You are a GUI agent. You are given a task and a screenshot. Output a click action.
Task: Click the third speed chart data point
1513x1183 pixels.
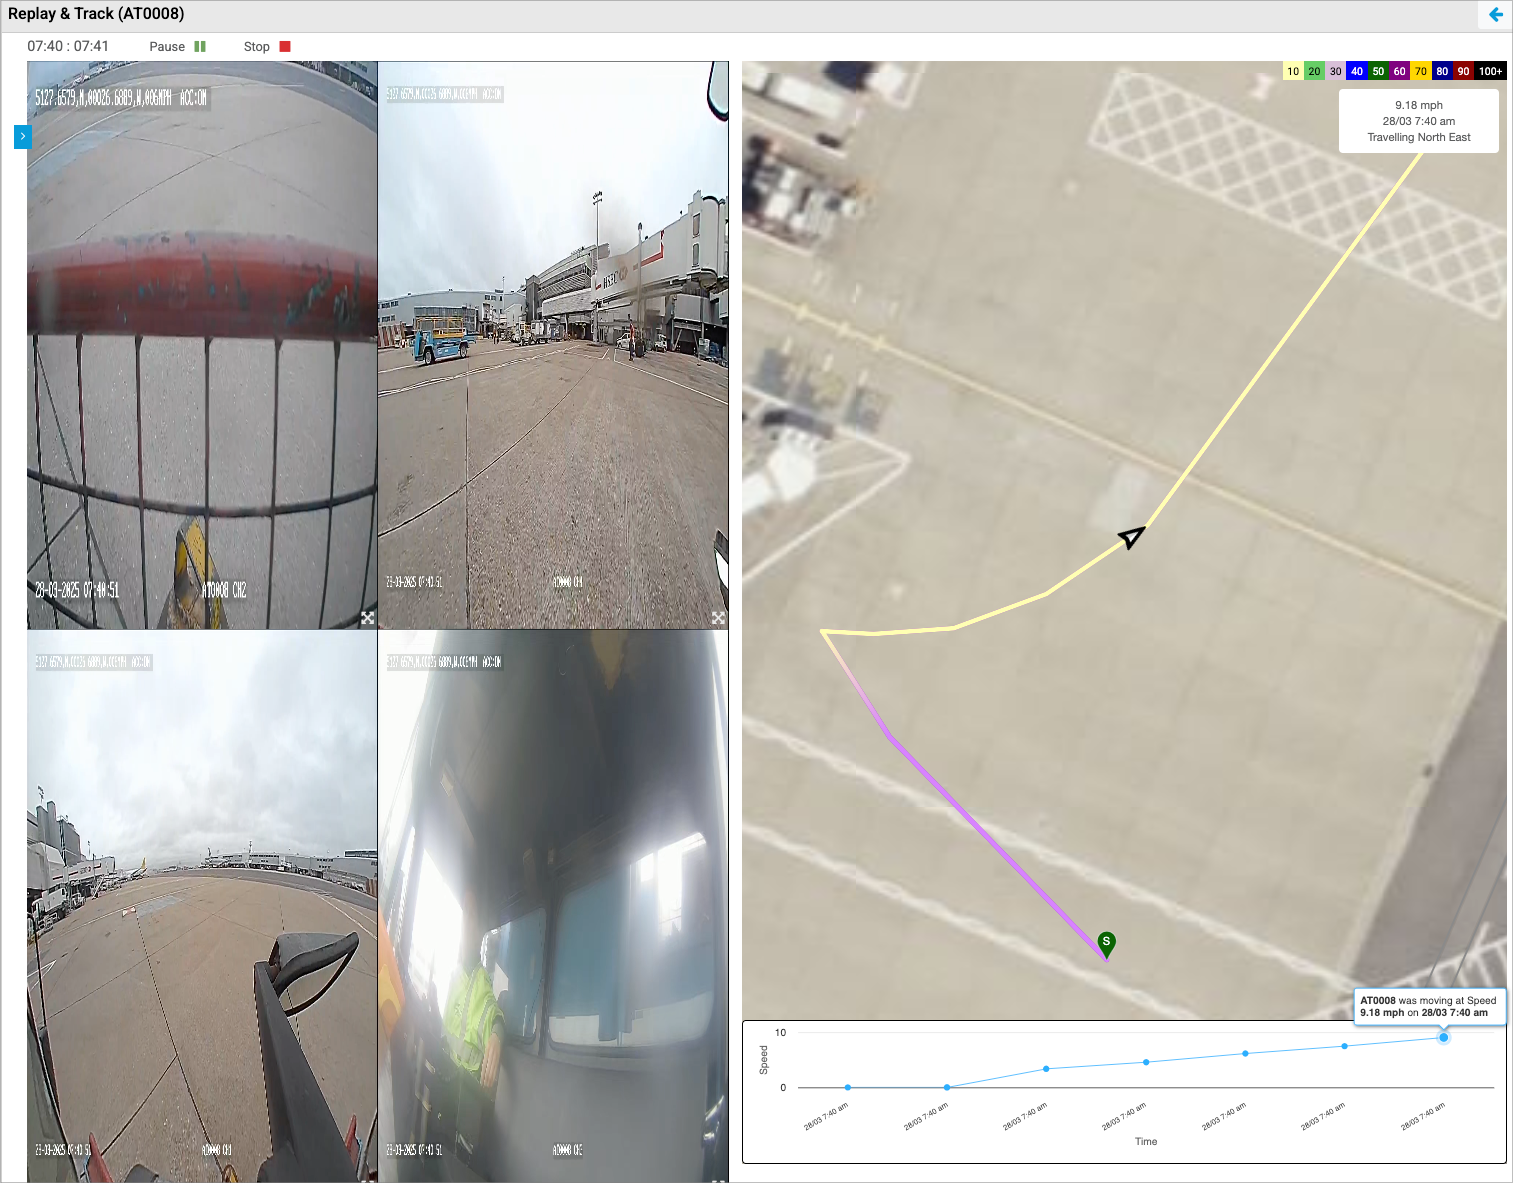click(1046, 1069)
